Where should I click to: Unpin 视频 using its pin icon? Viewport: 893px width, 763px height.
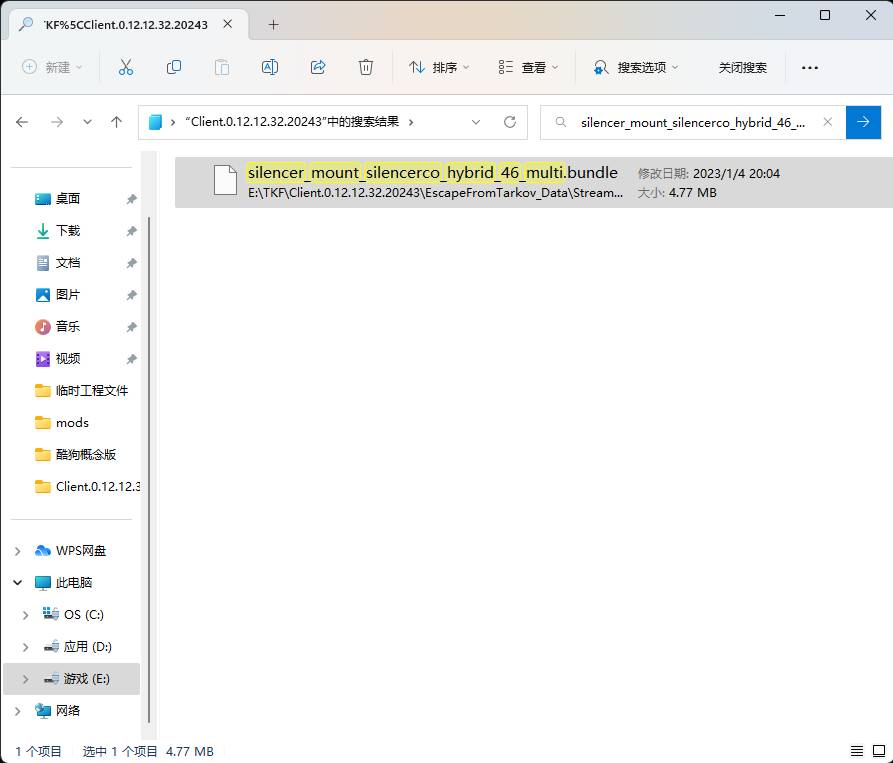pyautogui.click(x=132, y=358)
